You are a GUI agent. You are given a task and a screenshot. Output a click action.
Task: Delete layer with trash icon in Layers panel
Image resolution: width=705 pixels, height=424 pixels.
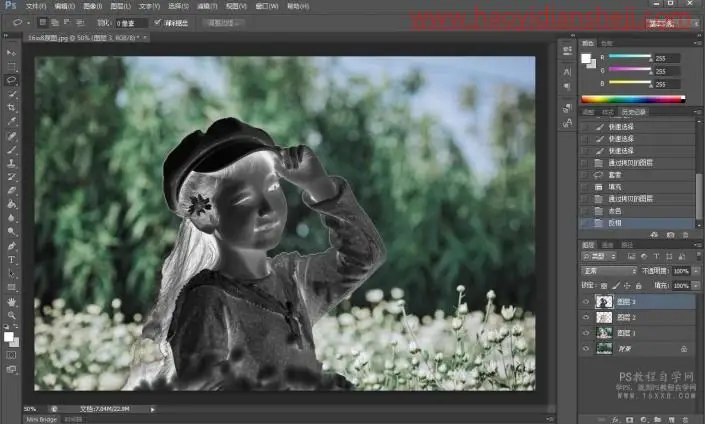pos(685,419)
